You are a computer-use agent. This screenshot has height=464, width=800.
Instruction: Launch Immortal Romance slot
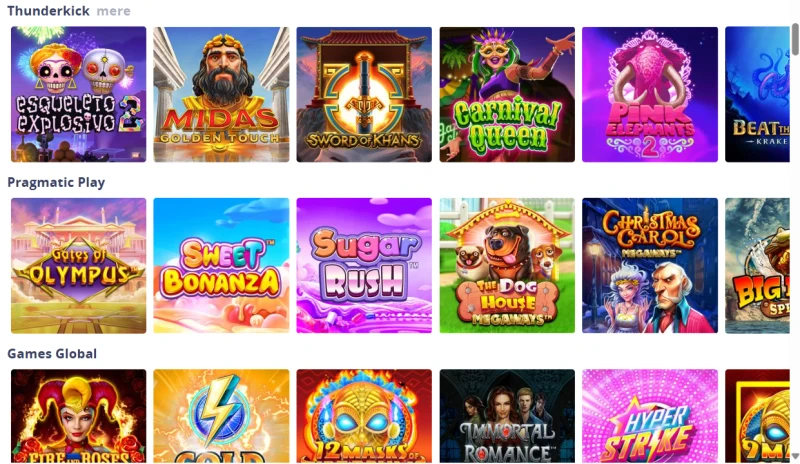click(x=507, y=416)
